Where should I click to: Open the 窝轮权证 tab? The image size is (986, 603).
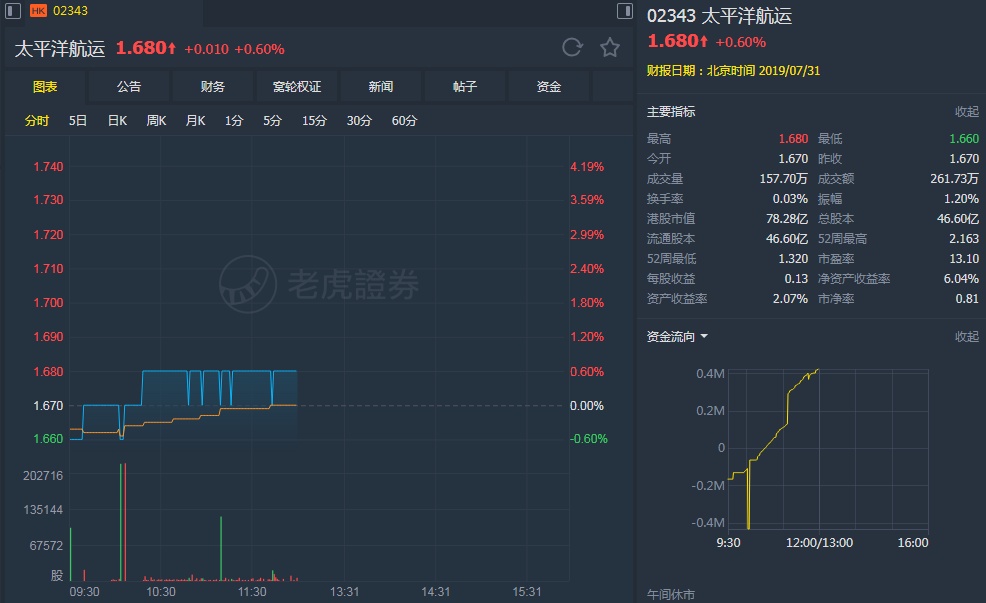(x=297, y=87)
